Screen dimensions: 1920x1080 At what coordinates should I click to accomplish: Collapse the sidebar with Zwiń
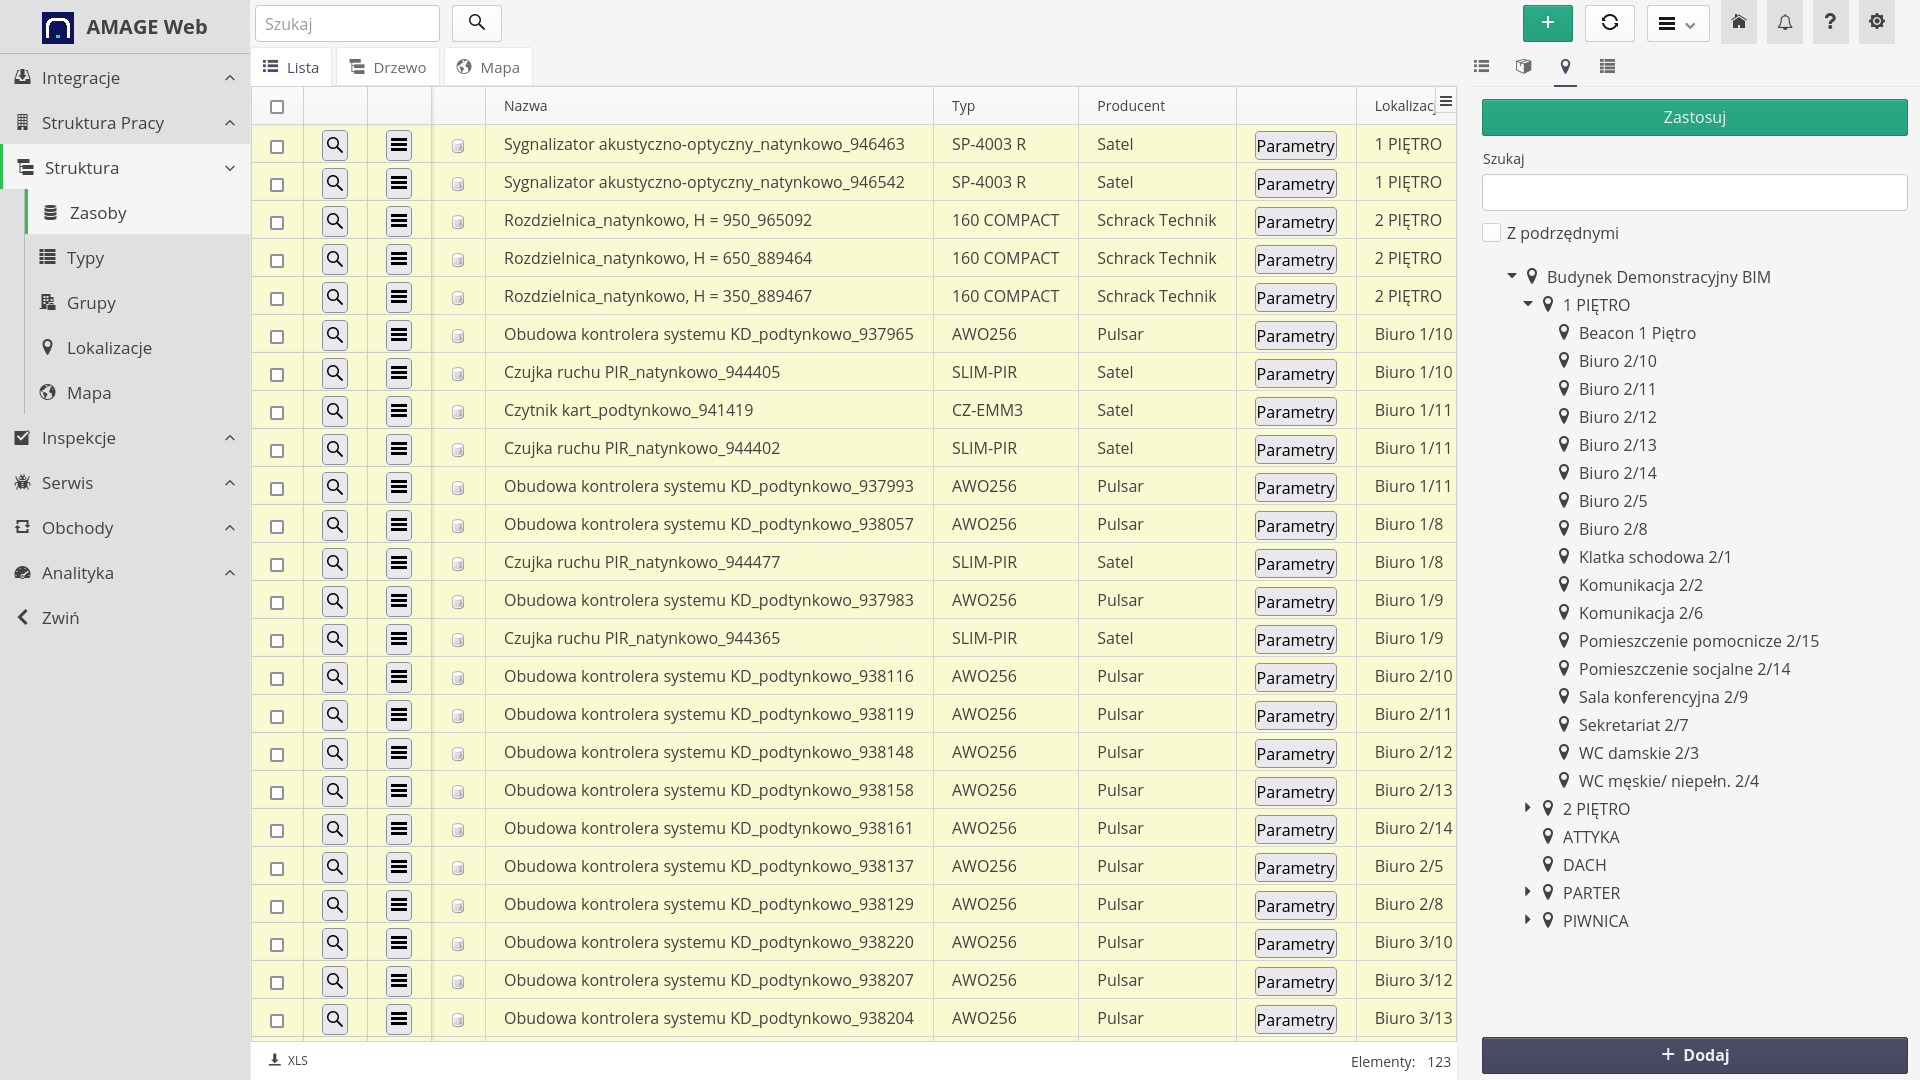click(125, 618)
